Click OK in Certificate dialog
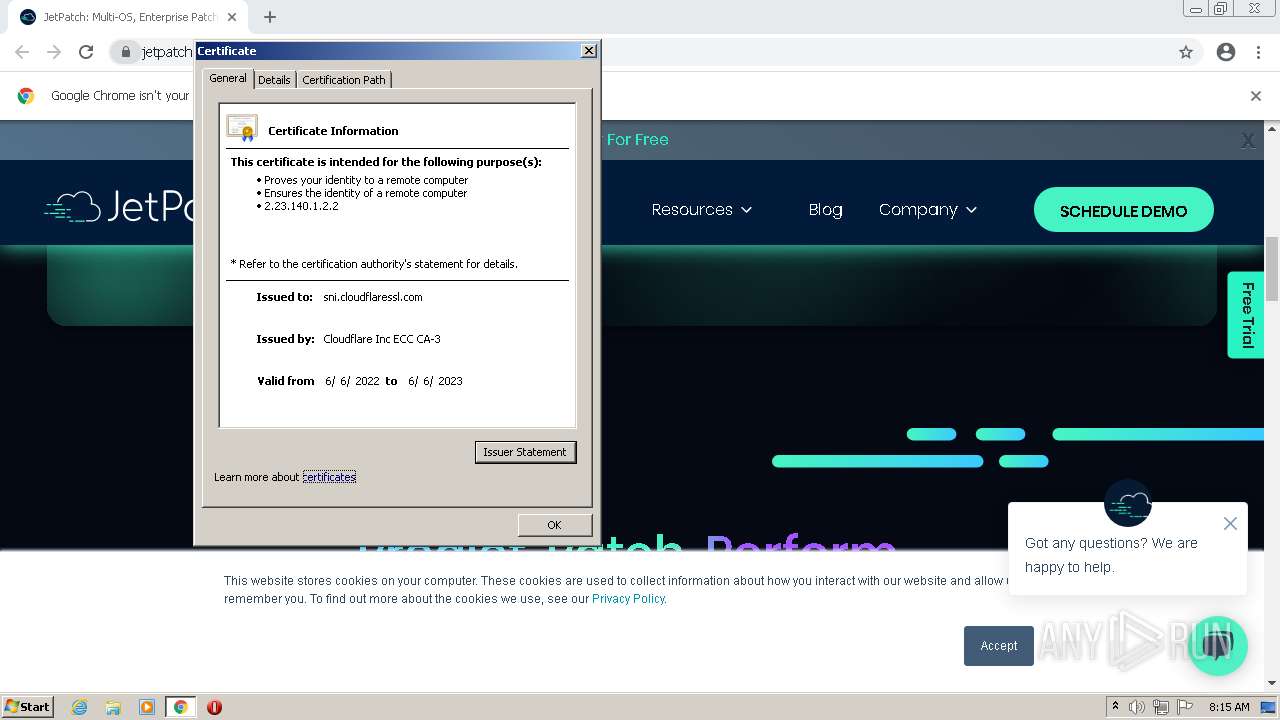 tap(554, 525)
